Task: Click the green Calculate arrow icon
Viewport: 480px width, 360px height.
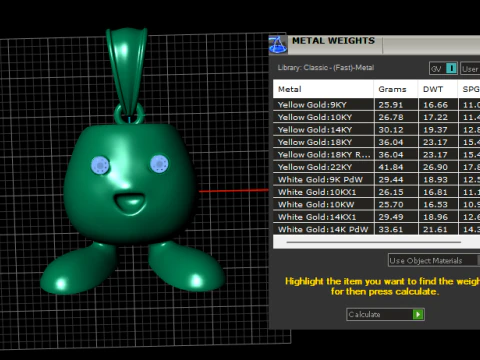Action: 418,314
